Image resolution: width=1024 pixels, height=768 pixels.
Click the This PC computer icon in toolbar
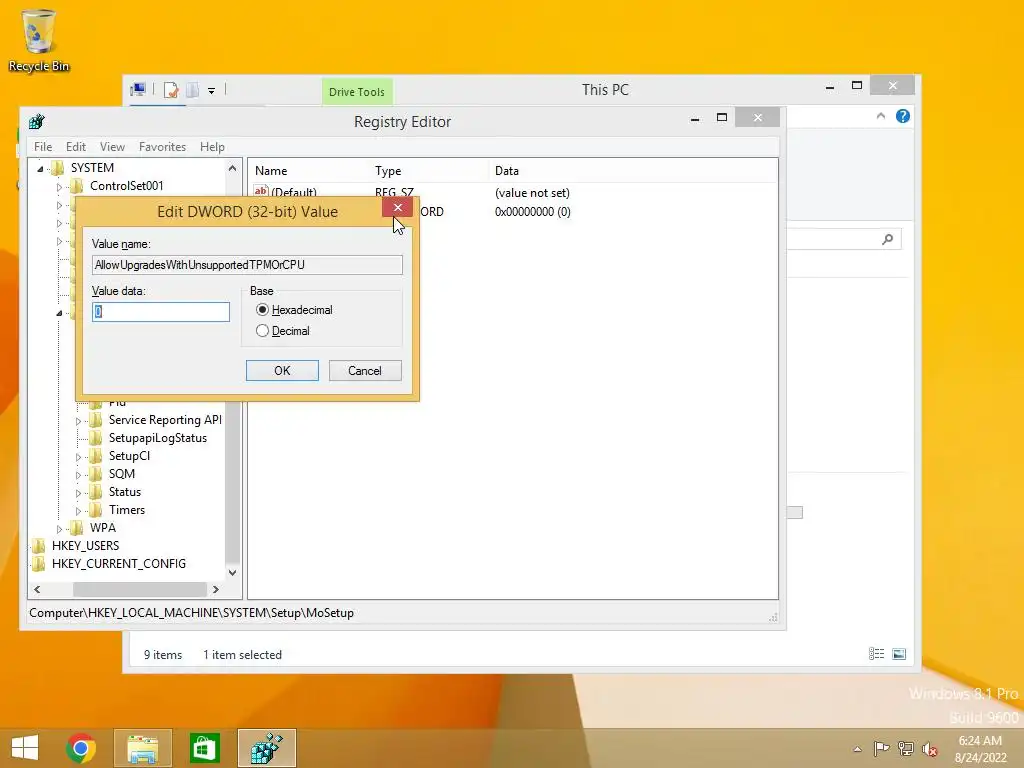[138, 89]
